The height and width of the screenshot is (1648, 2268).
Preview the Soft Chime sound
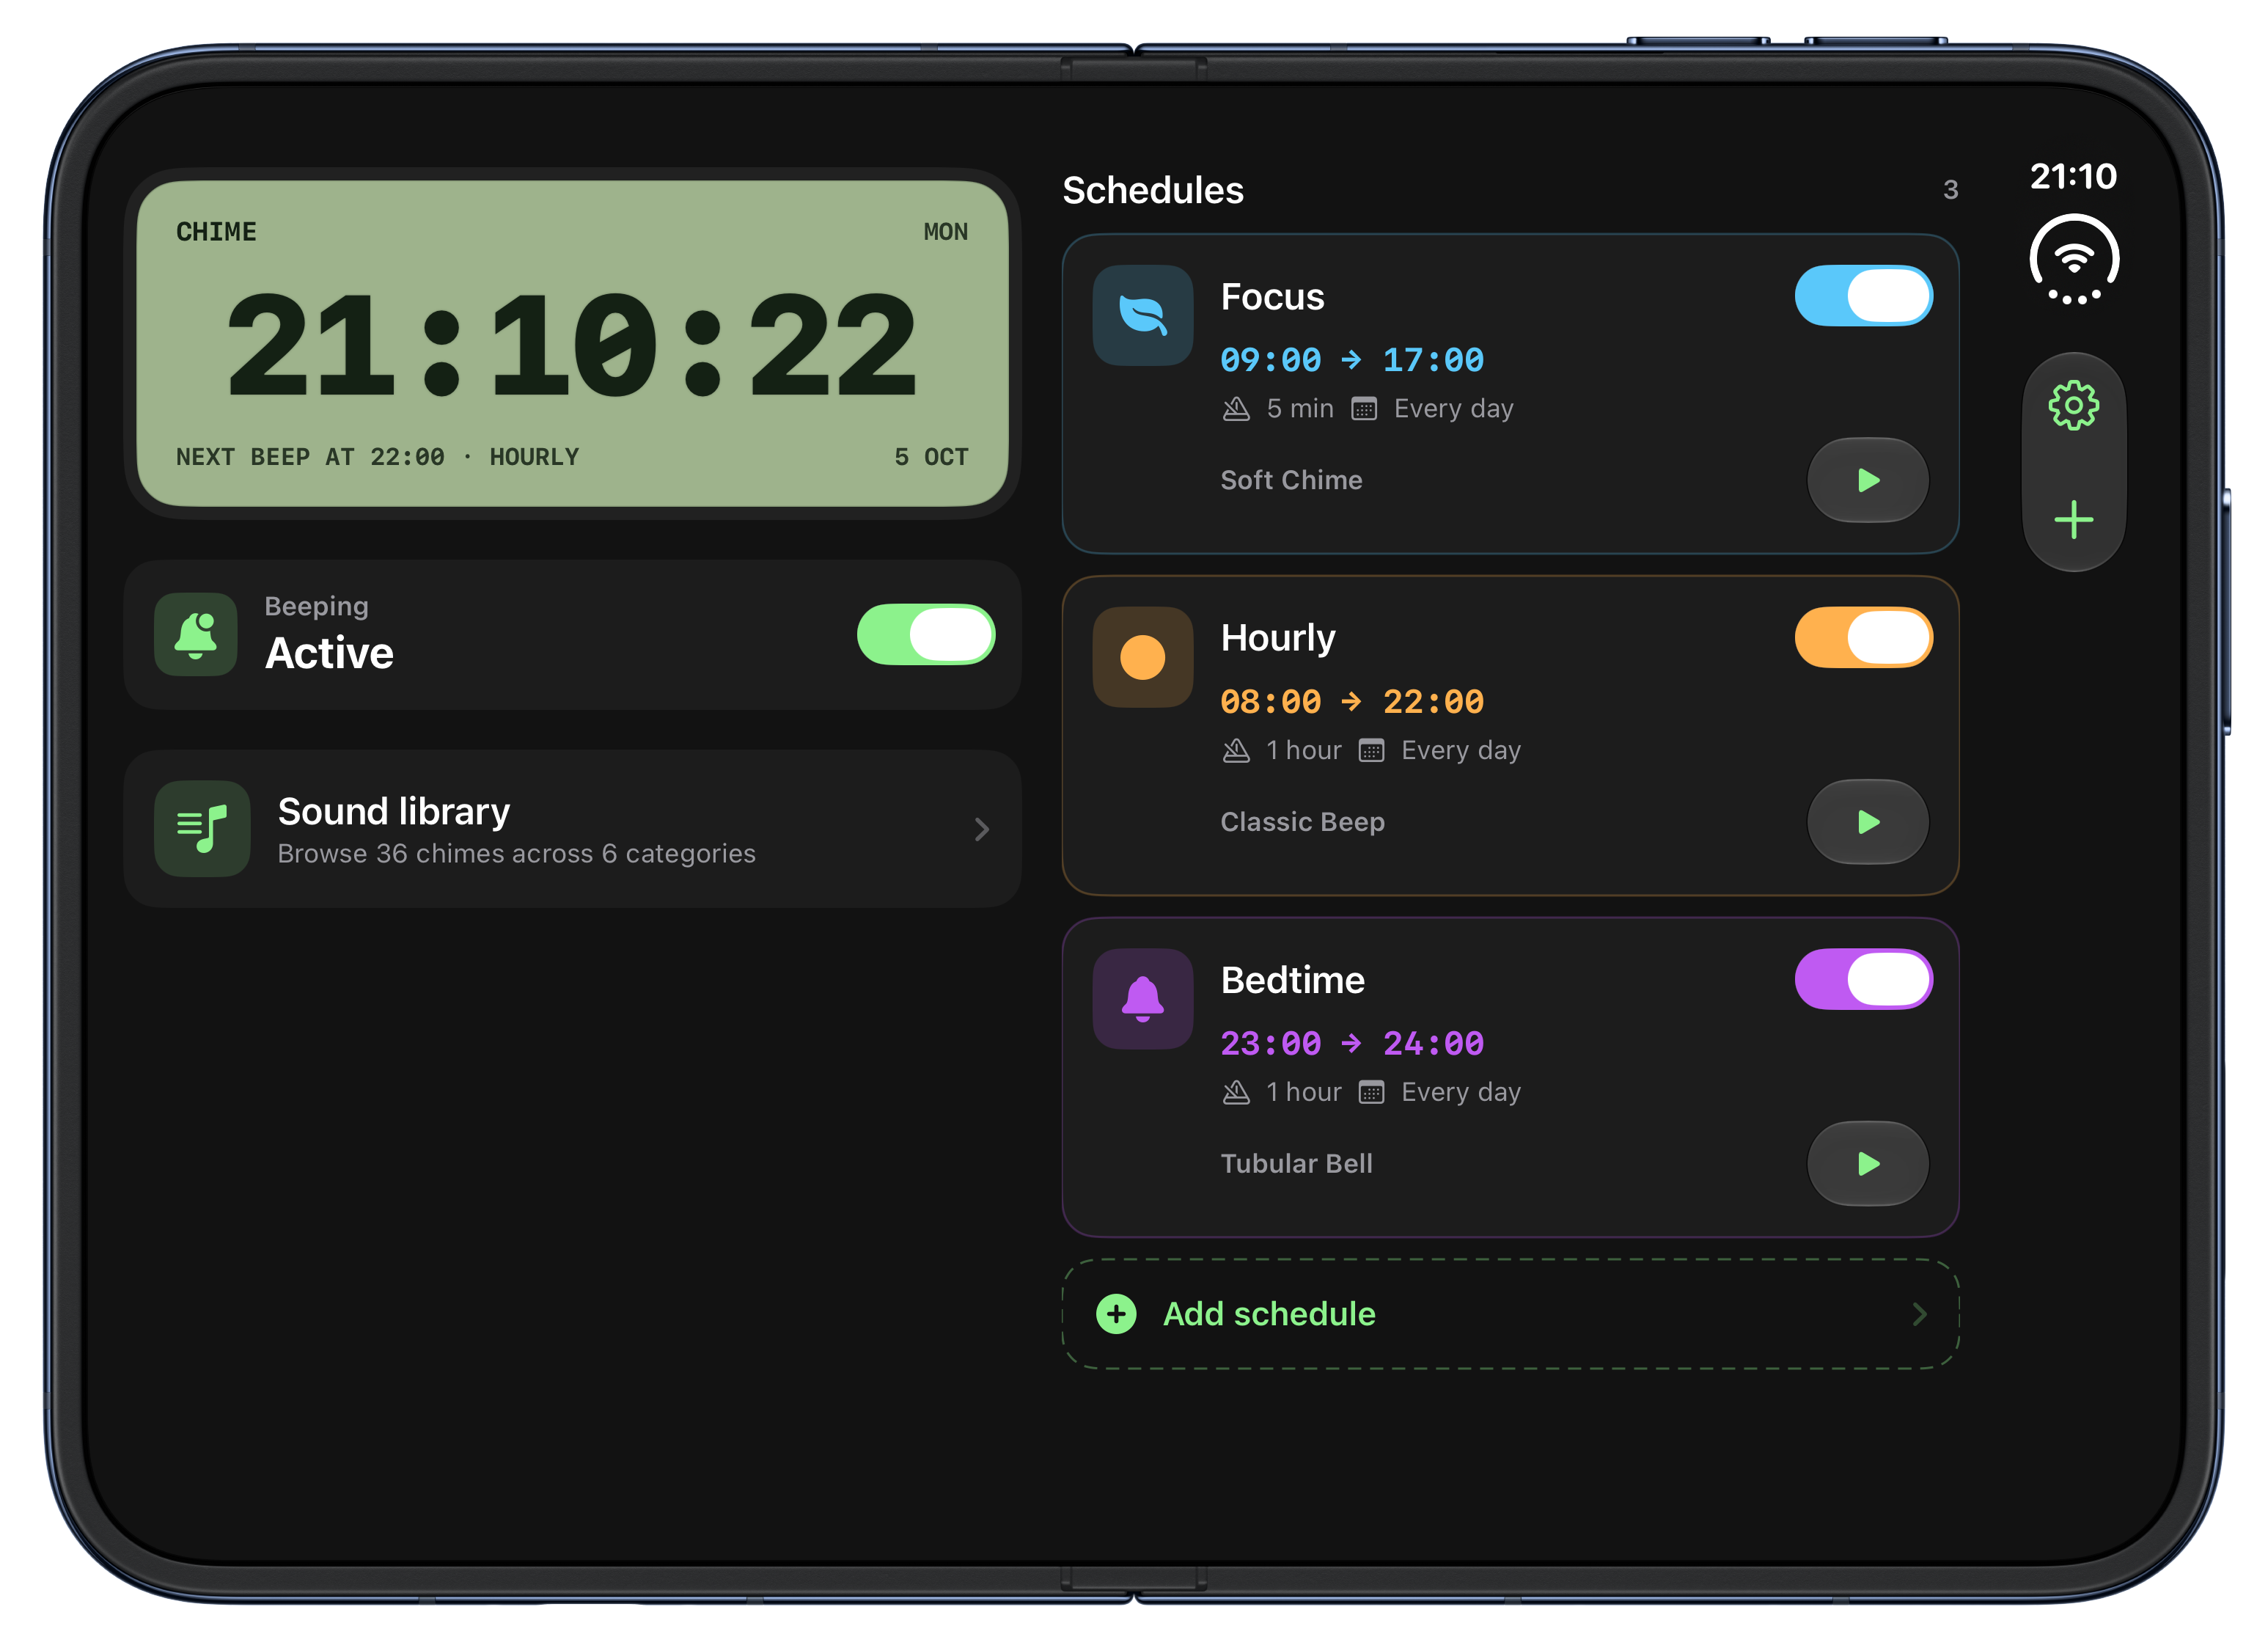[x=1867, y=480]
